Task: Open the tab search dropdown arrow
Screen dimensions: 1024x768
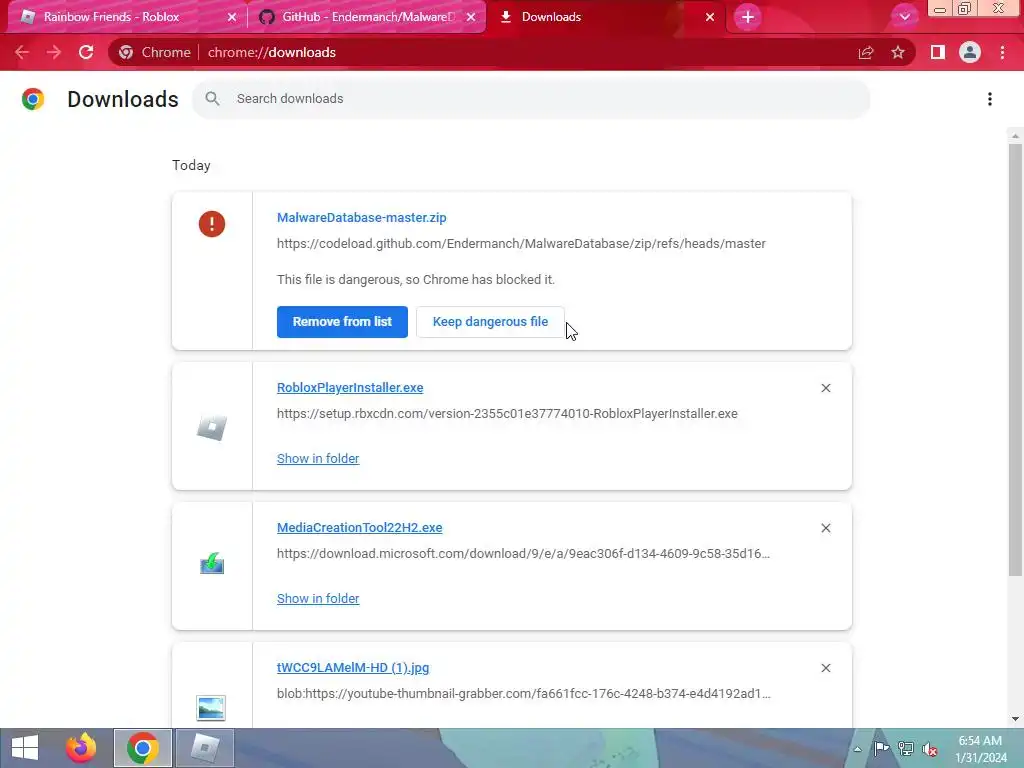Action: [x=904, y=17]
